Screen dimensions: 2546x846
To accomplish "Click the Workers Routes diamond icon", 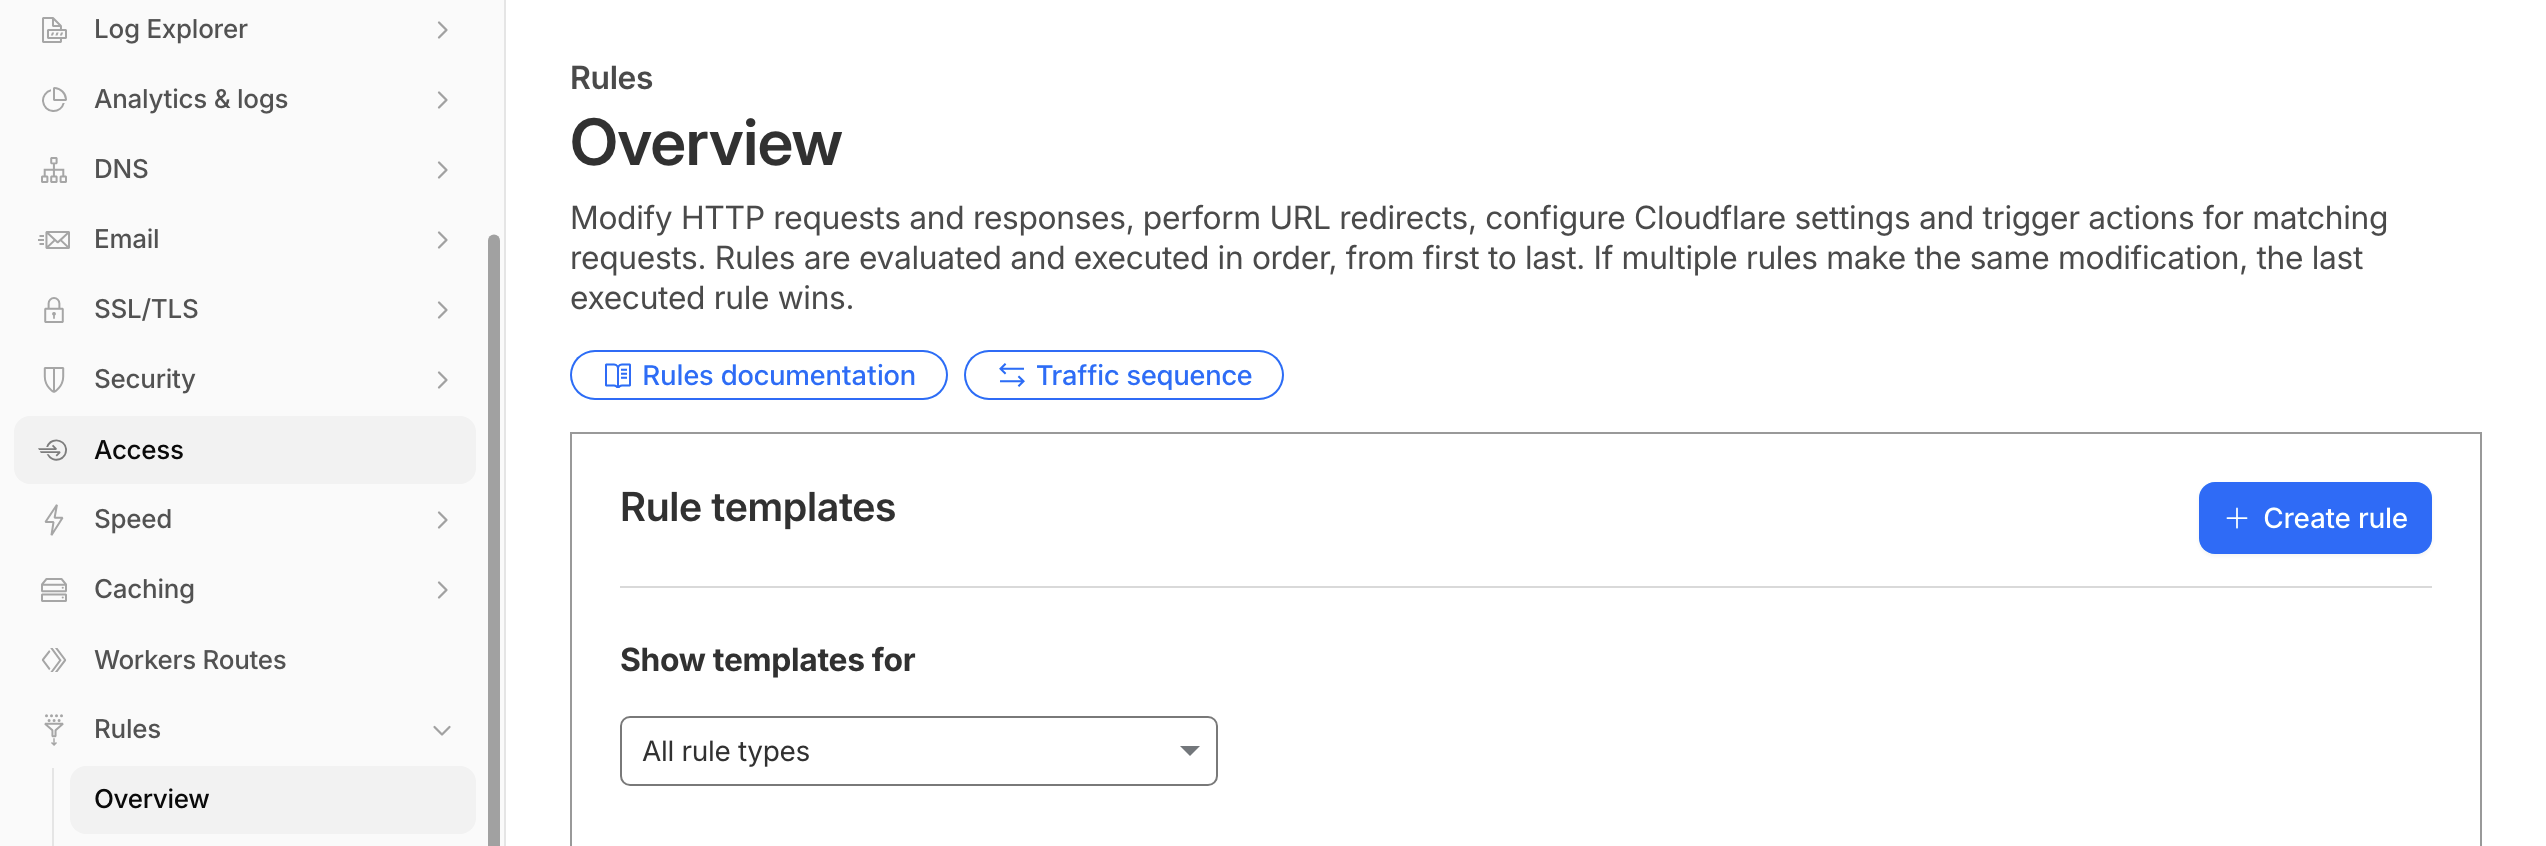I will (x=54, y=660).
